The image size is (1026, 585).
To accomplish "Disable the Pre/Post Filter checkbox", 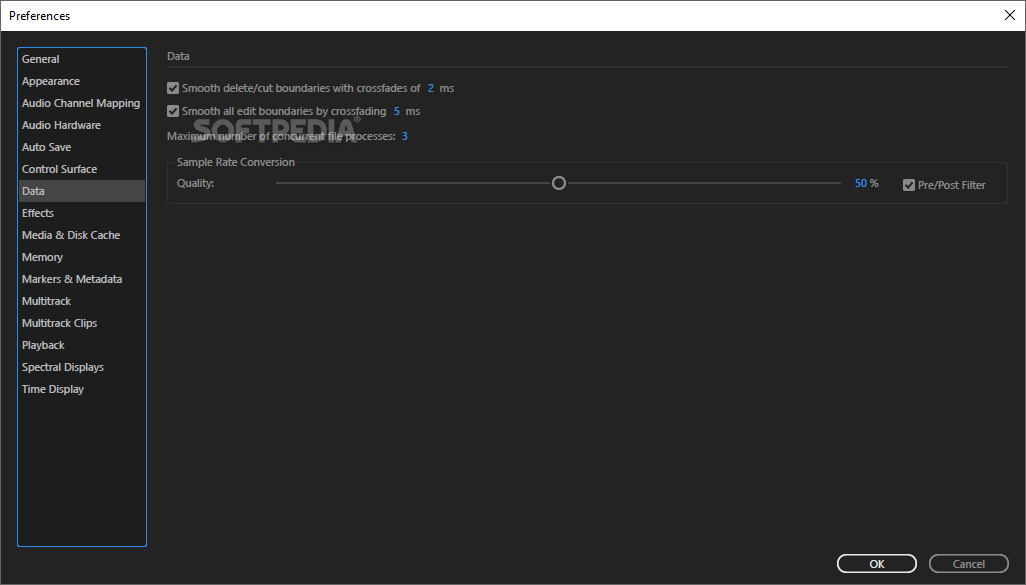I will (909, 185).
